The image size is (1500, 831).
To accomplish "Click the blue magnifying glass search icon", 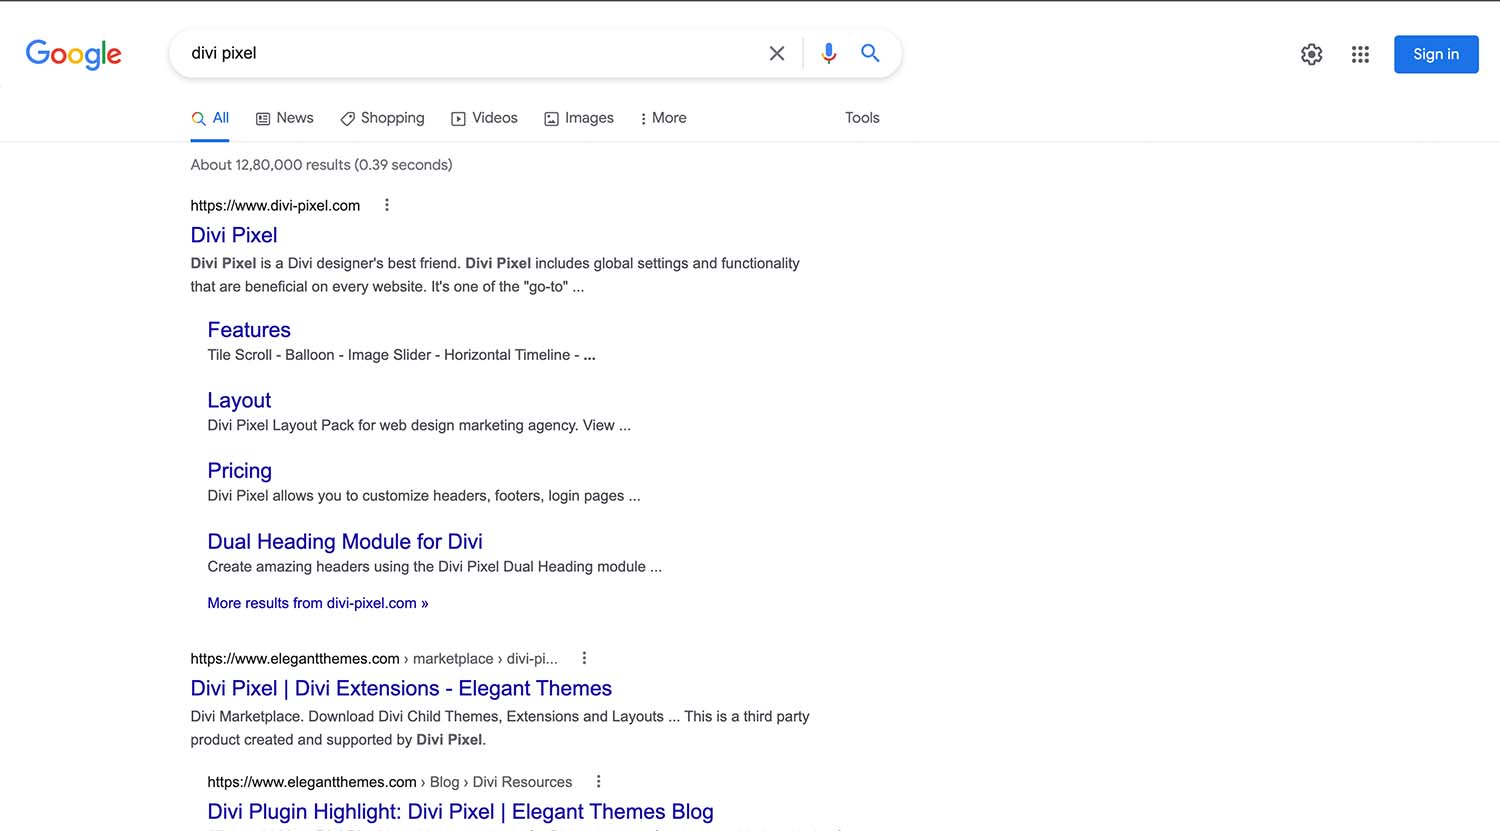I will click(x=870, y=54).
